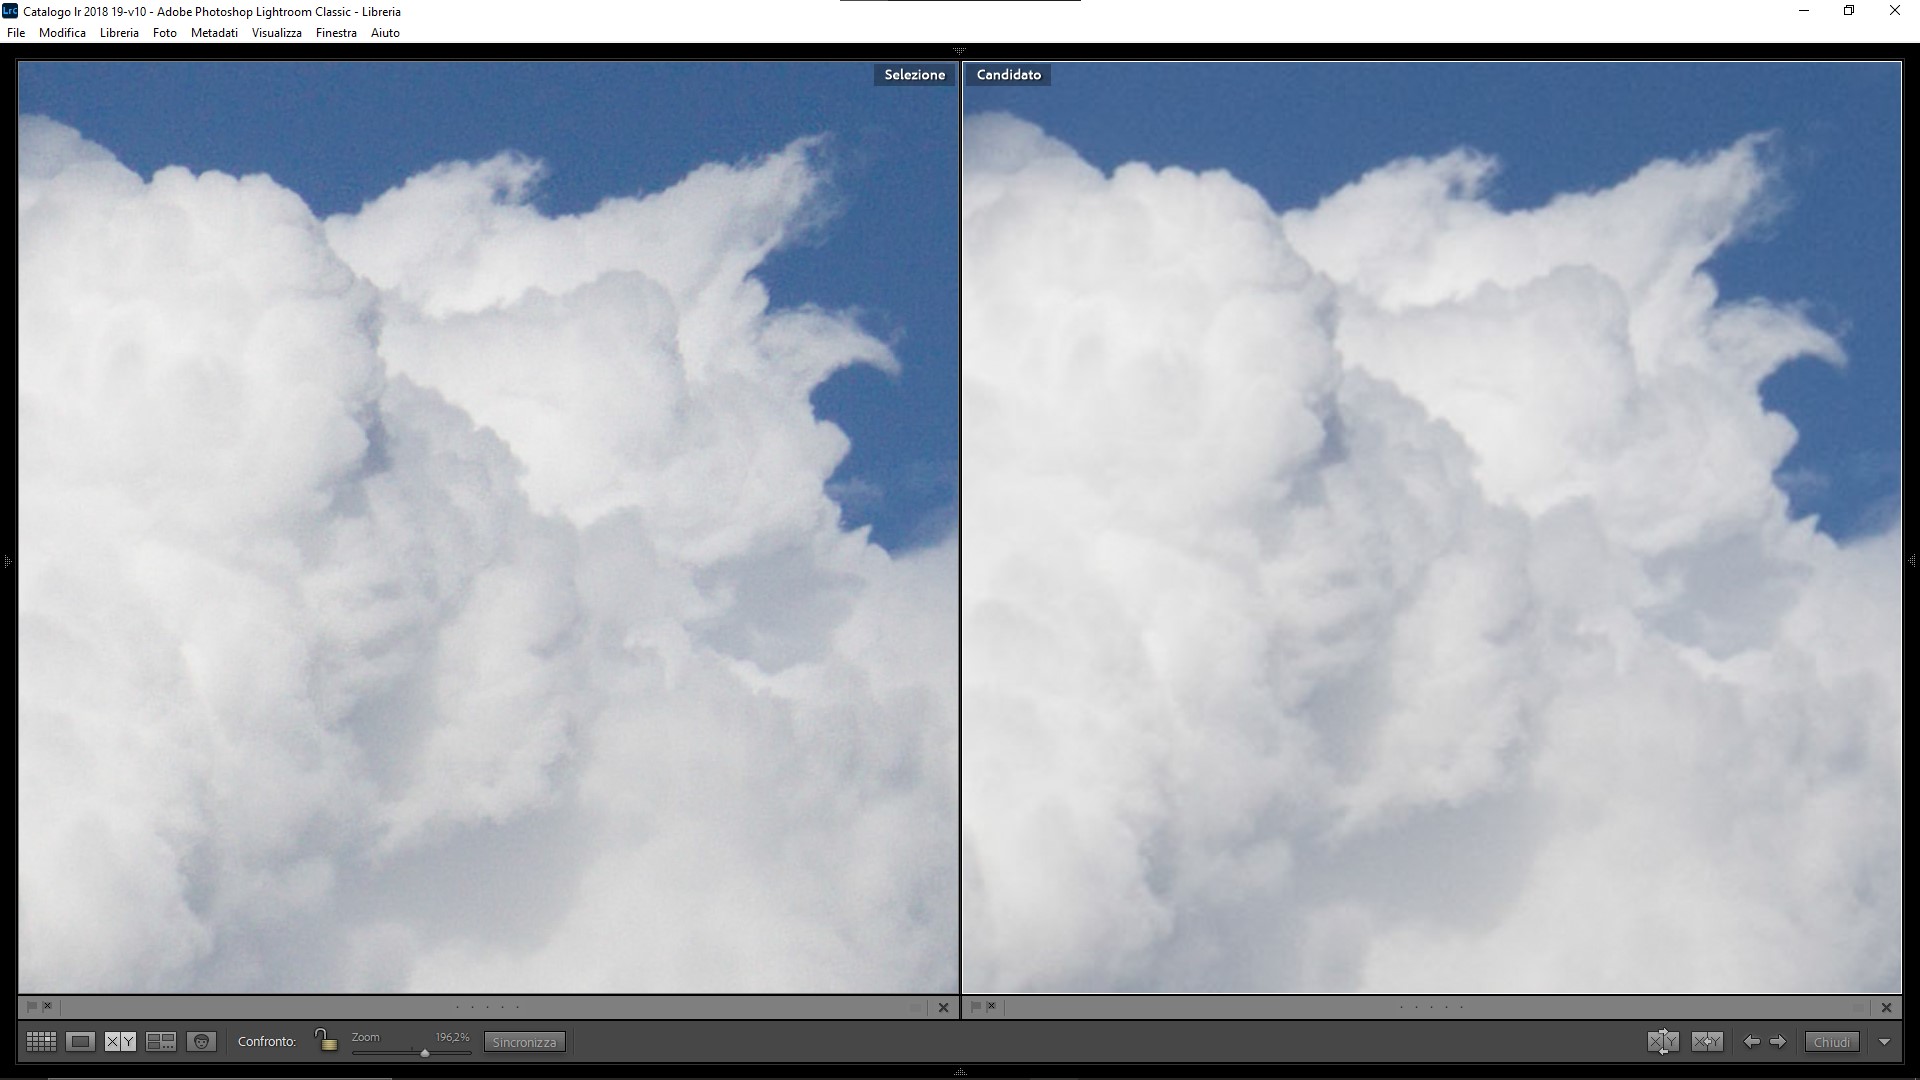Open toolbar options dropdown arrow

point(1884,1042)
